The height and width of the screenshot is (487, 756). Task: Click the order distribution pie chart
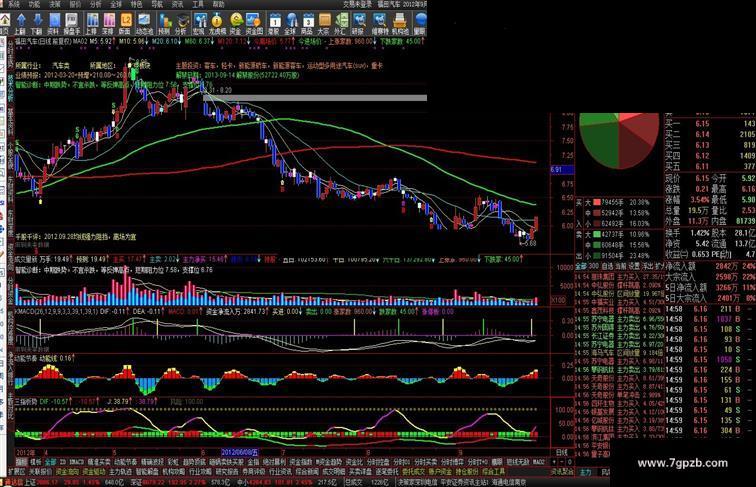pyautogui.click(x=619, y=139)
